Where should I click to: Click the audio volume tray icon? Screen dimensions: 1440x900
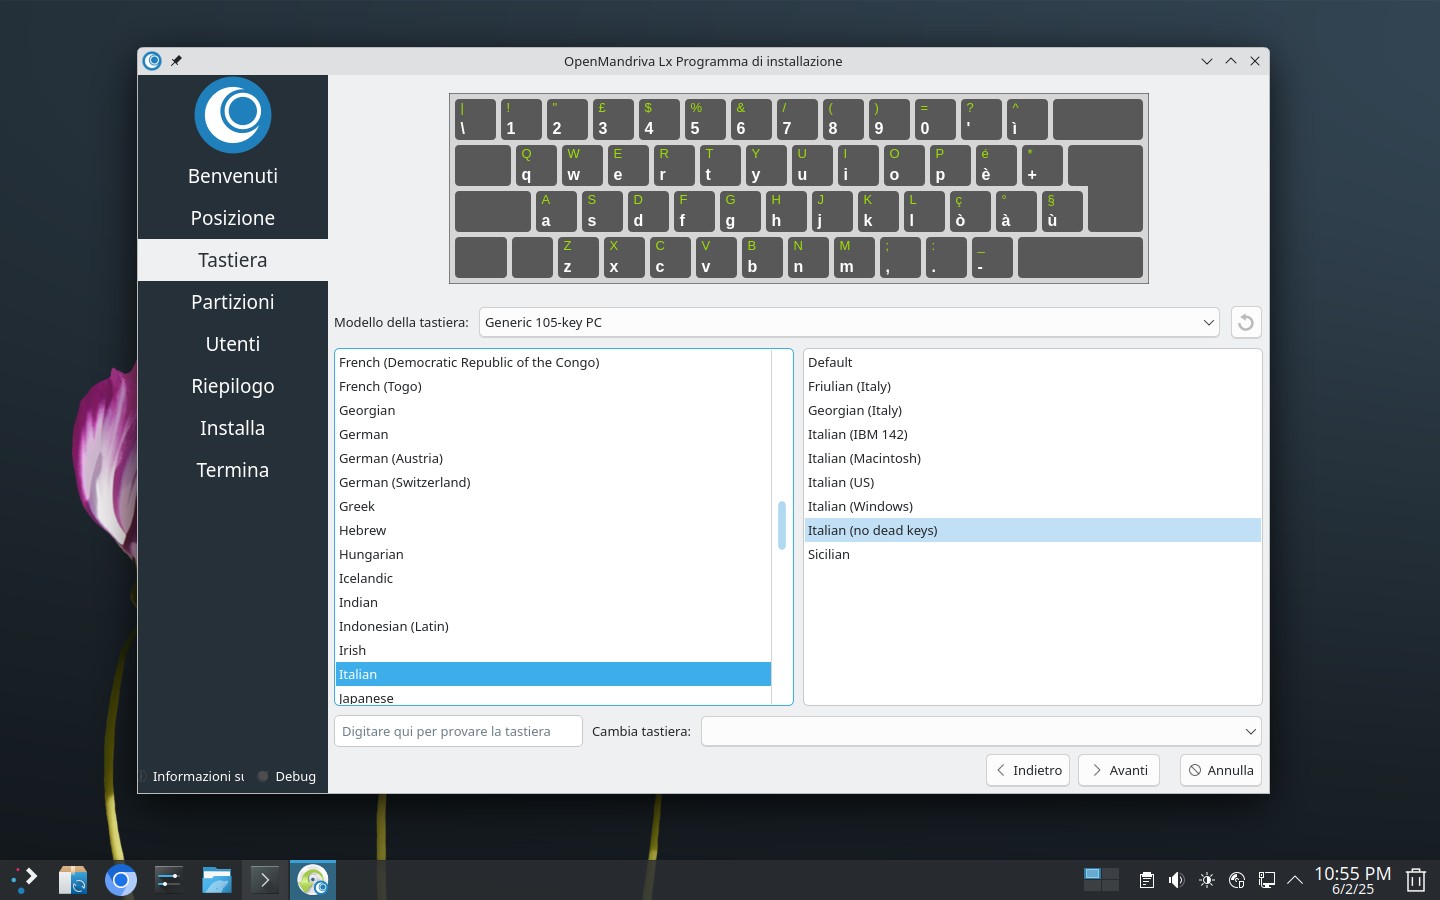(1176, 880)
